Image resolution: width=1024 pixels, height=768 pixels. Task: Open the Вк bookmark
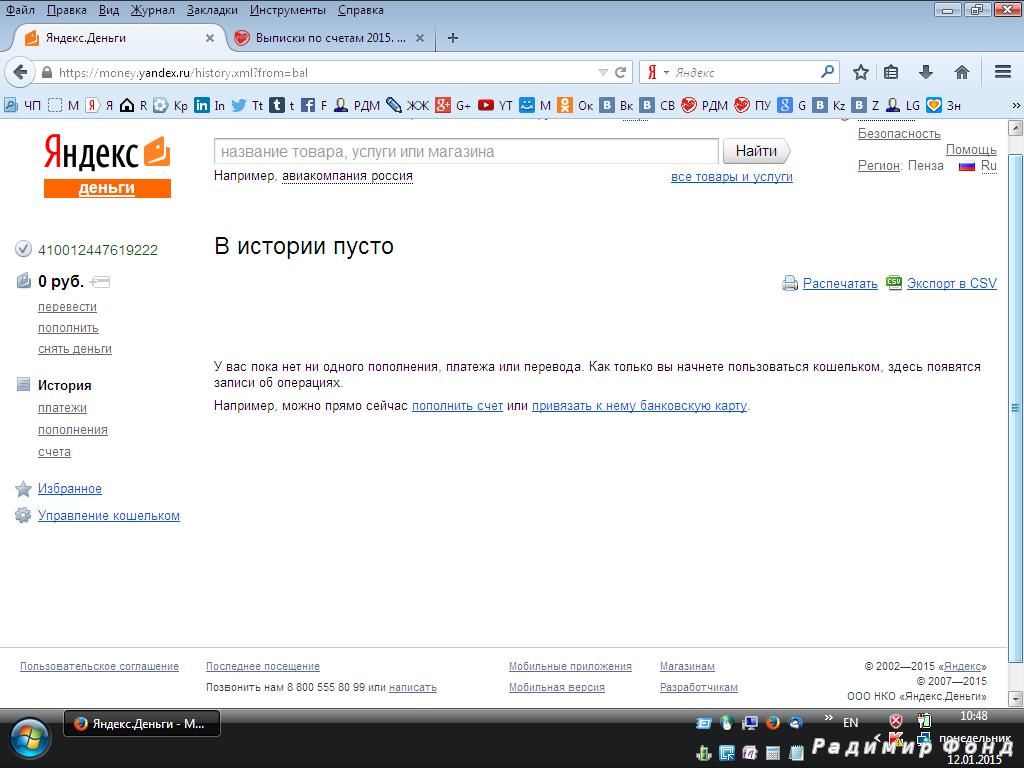pos(616,105)
